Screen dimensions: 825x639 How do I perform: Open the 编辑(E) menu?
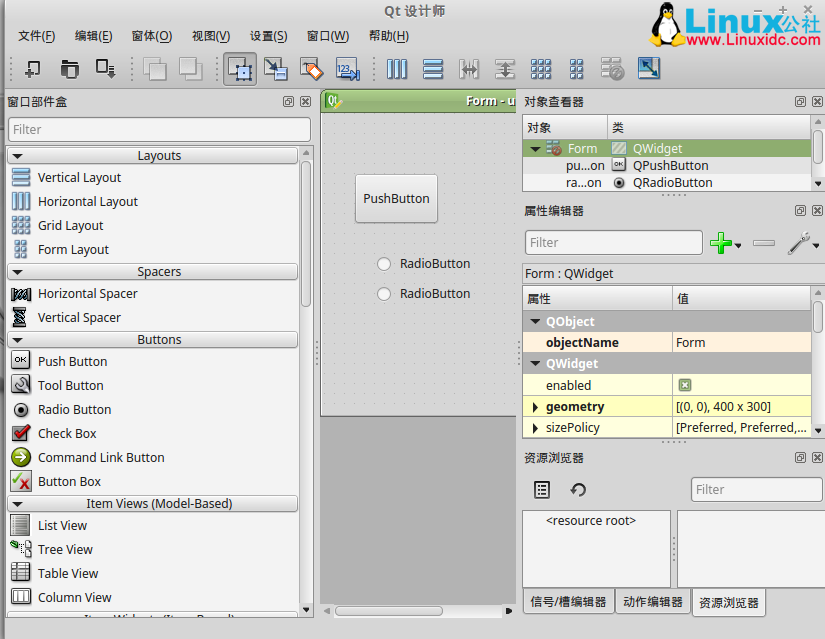coord(93,36)
